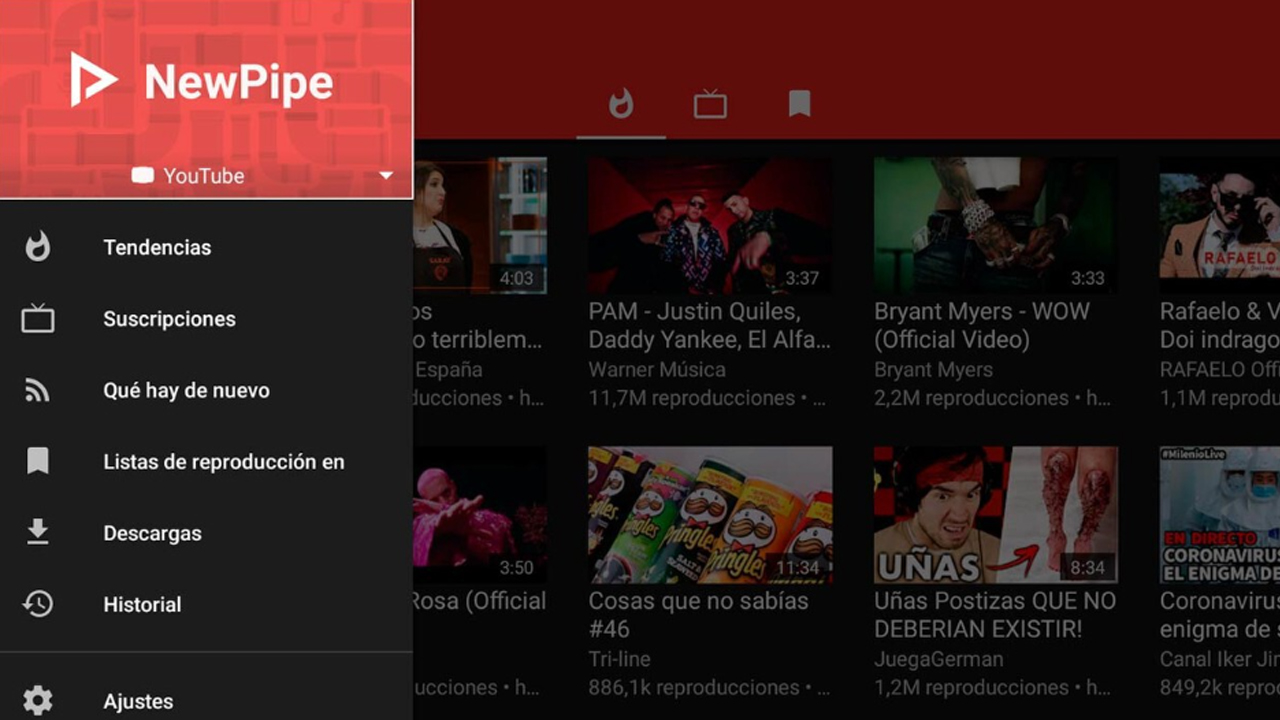Click title Uñas Postizas QUE NO DEBERIAN EXISTIR!

click(995, 615)
